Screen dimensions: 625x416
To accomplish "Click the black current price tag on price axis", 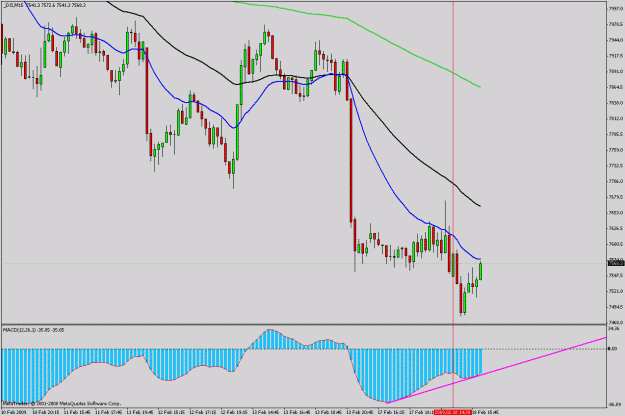I will click(615, 263).
